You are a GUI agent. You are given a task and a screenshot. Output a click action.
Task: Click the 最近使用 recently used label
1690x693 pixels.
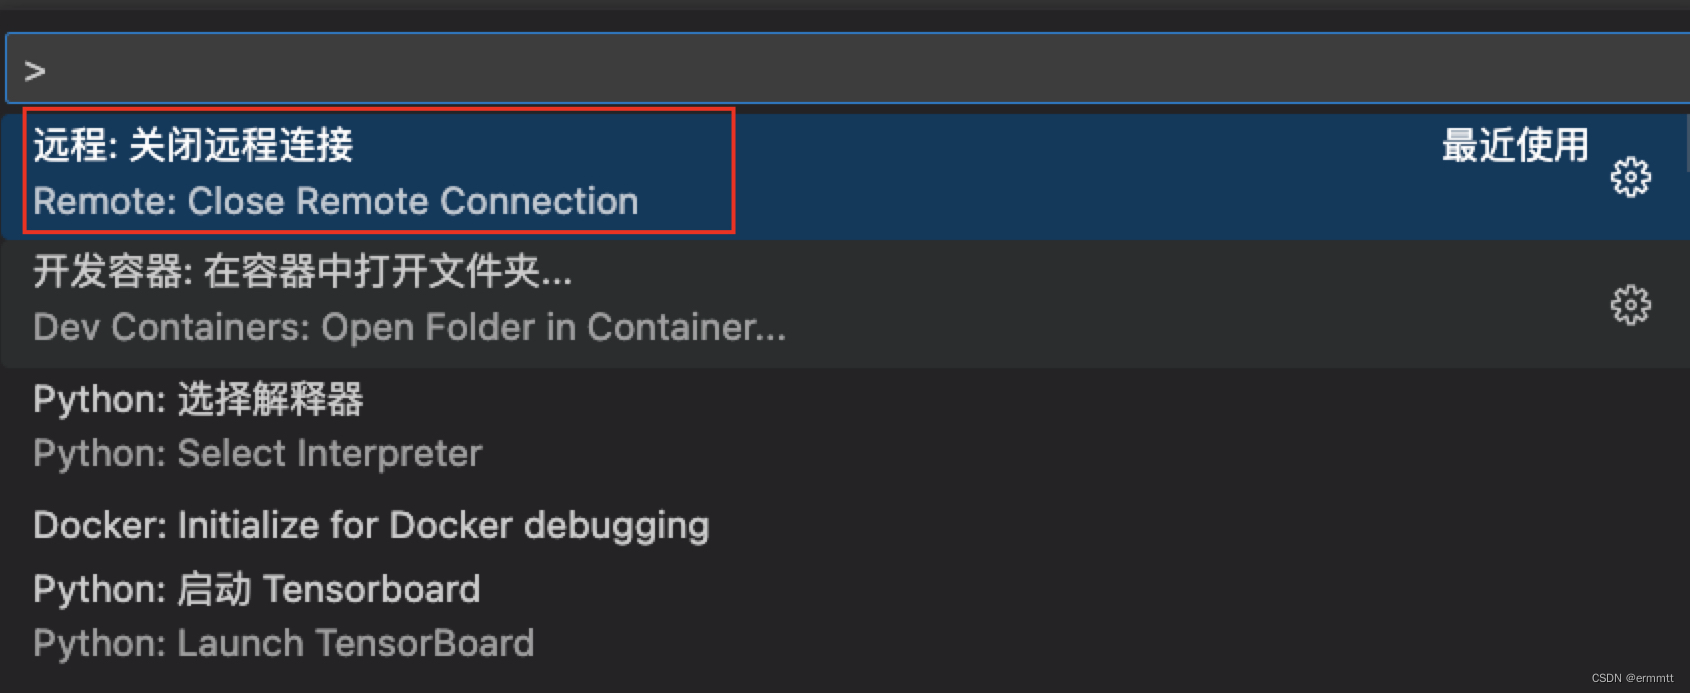[x=1515, y=146]
